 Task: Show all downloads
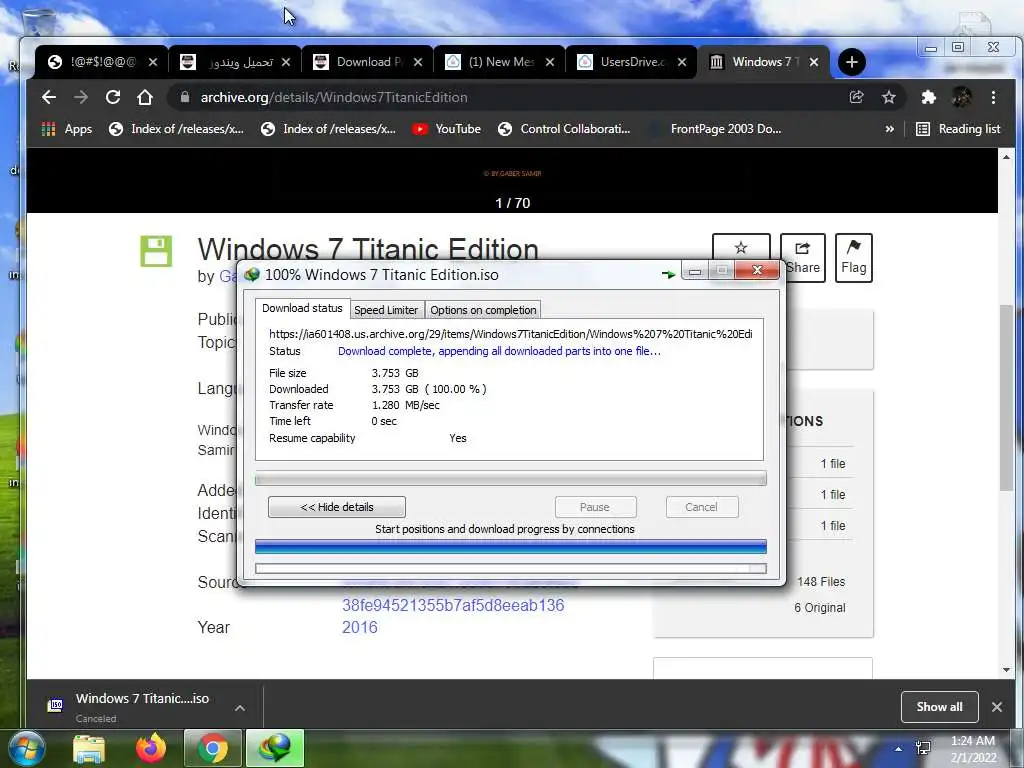pos(939,707)
